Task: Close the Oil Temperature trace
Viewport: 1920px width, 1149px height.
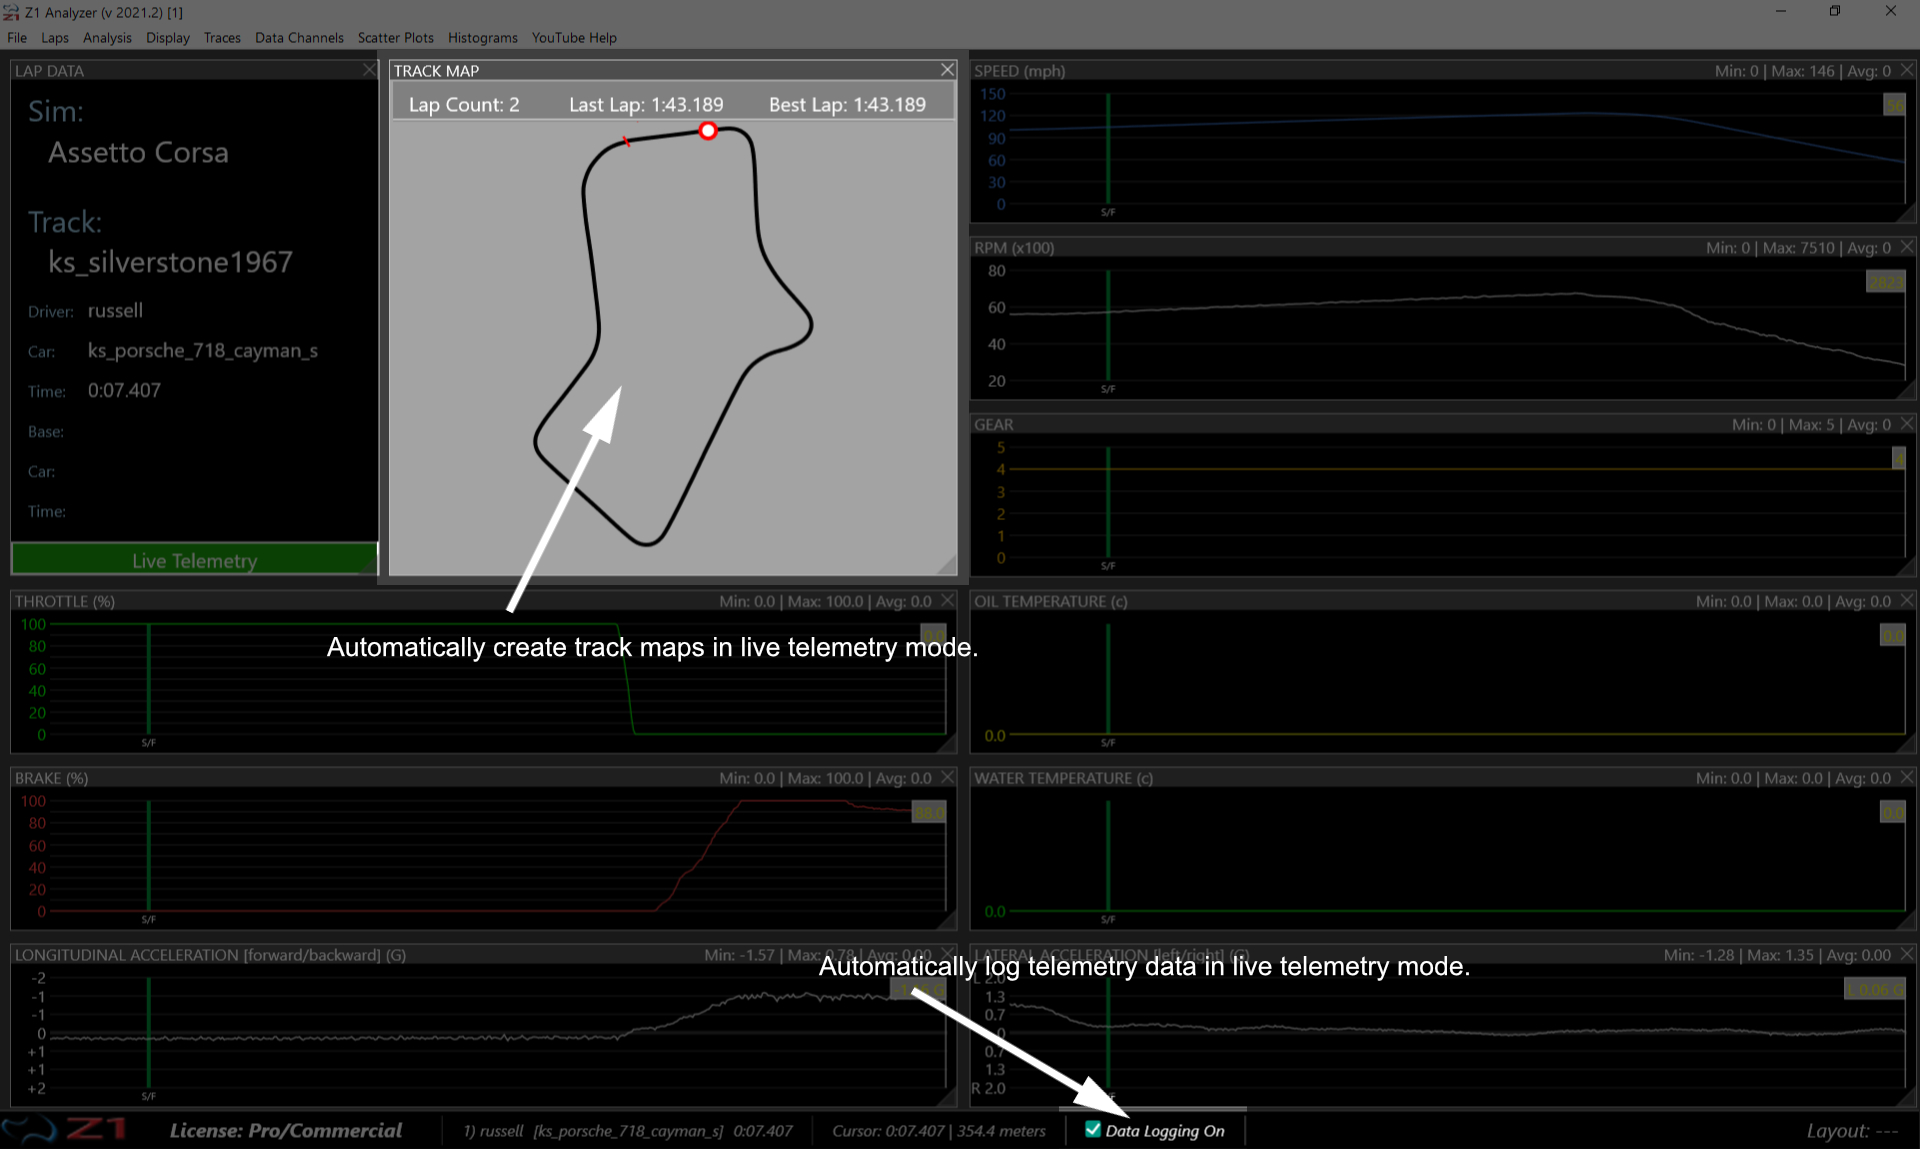Action: [x=1907, y=601]
